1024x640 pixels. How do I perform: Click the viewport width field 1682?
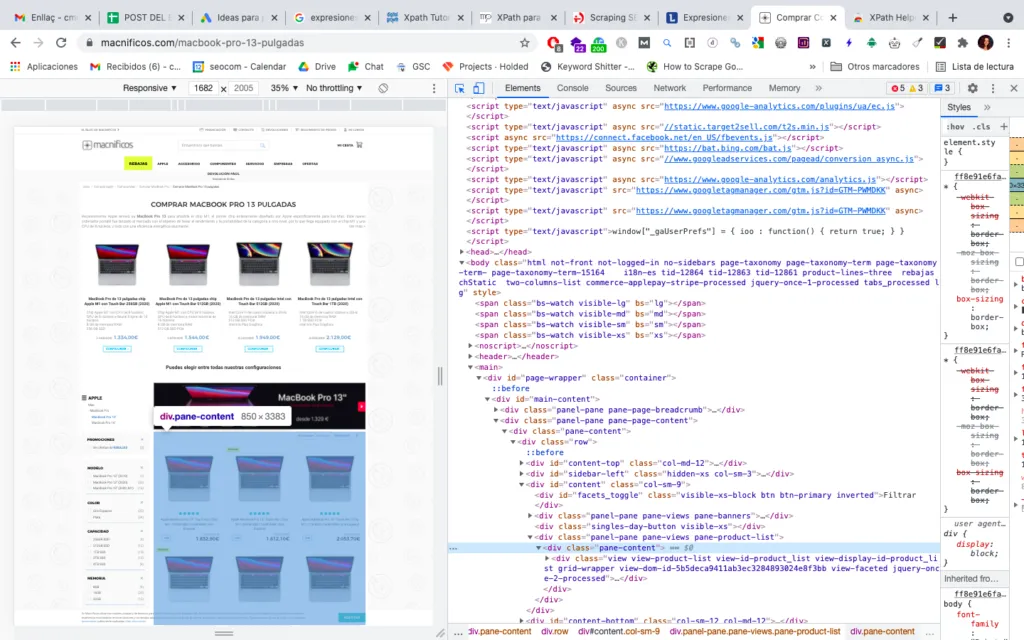point(204,88)
